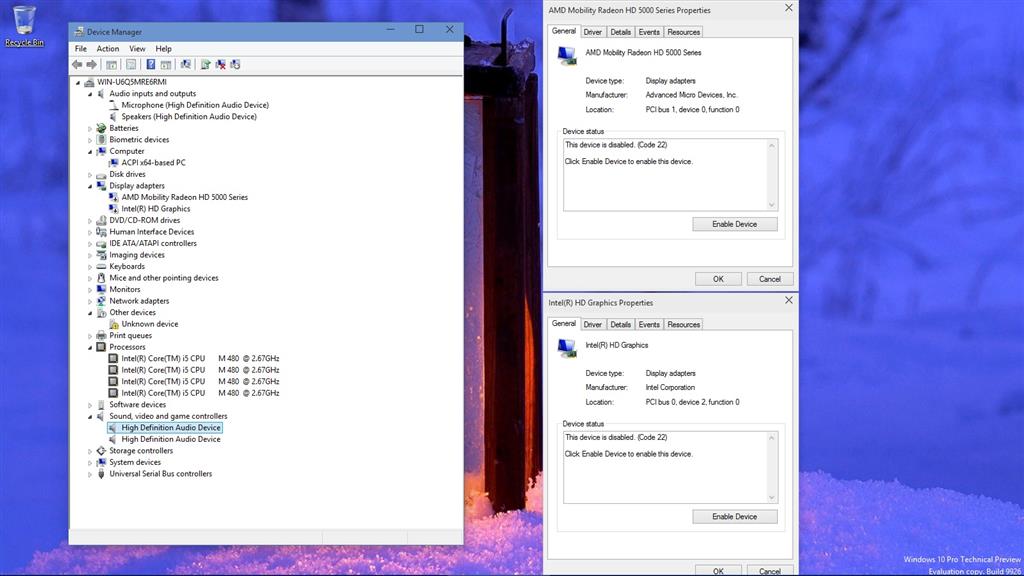Viewport: 1024px width, 576px height.
Task: Switch to Resources tab in AMD Radeon Properties
Action: pyautogui.click(x=684, y=32)
